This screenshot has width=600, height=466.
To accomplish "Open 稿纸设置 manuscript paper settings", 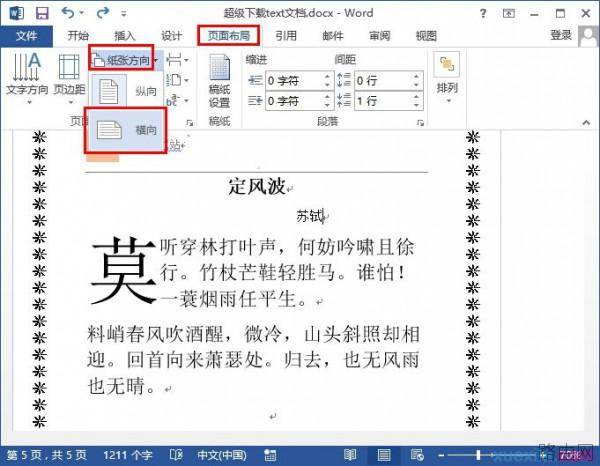I will (x=220, y=81).
